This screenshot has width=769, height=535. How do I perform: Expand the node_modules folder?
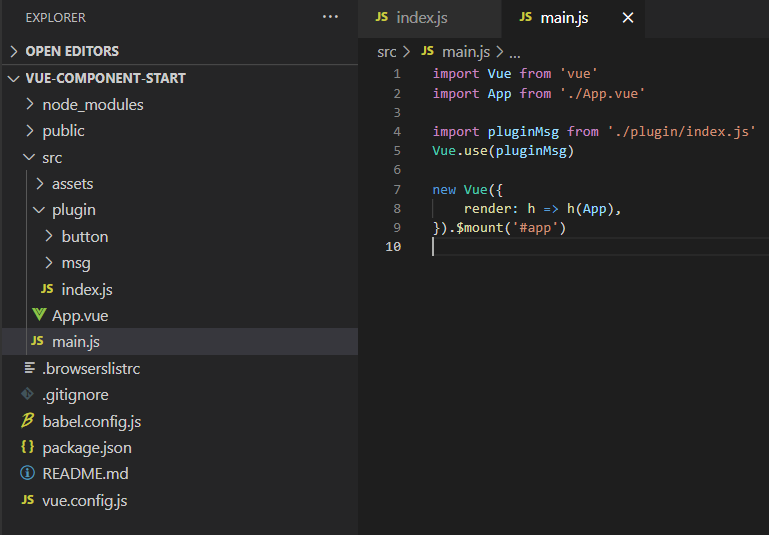point(180,104)
